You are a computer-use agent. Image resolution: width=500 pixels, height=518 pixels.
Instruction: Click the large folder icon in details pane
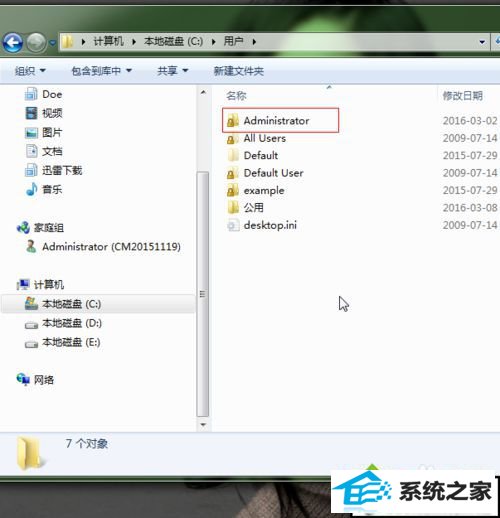tap(30, 453)
